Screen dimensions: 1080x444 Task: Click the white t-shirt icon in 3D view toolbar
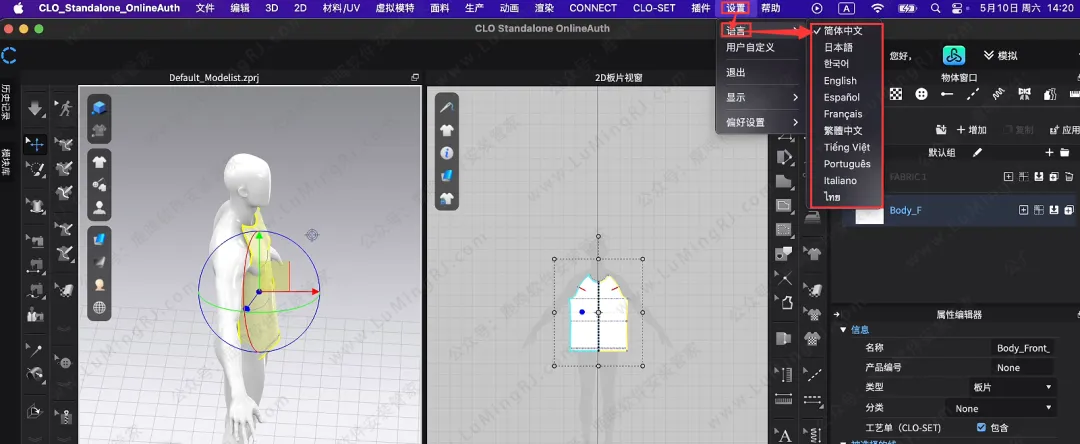tap(100, 162)
